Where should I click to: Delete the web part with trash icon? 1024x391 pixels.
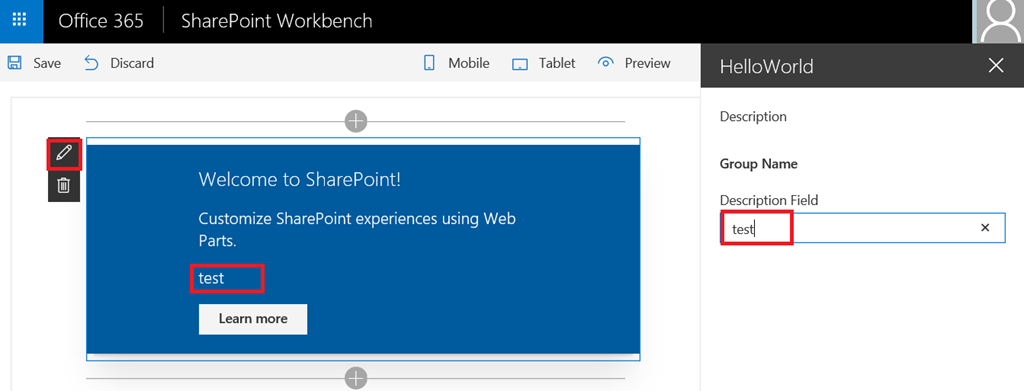(x=63, y=186)
